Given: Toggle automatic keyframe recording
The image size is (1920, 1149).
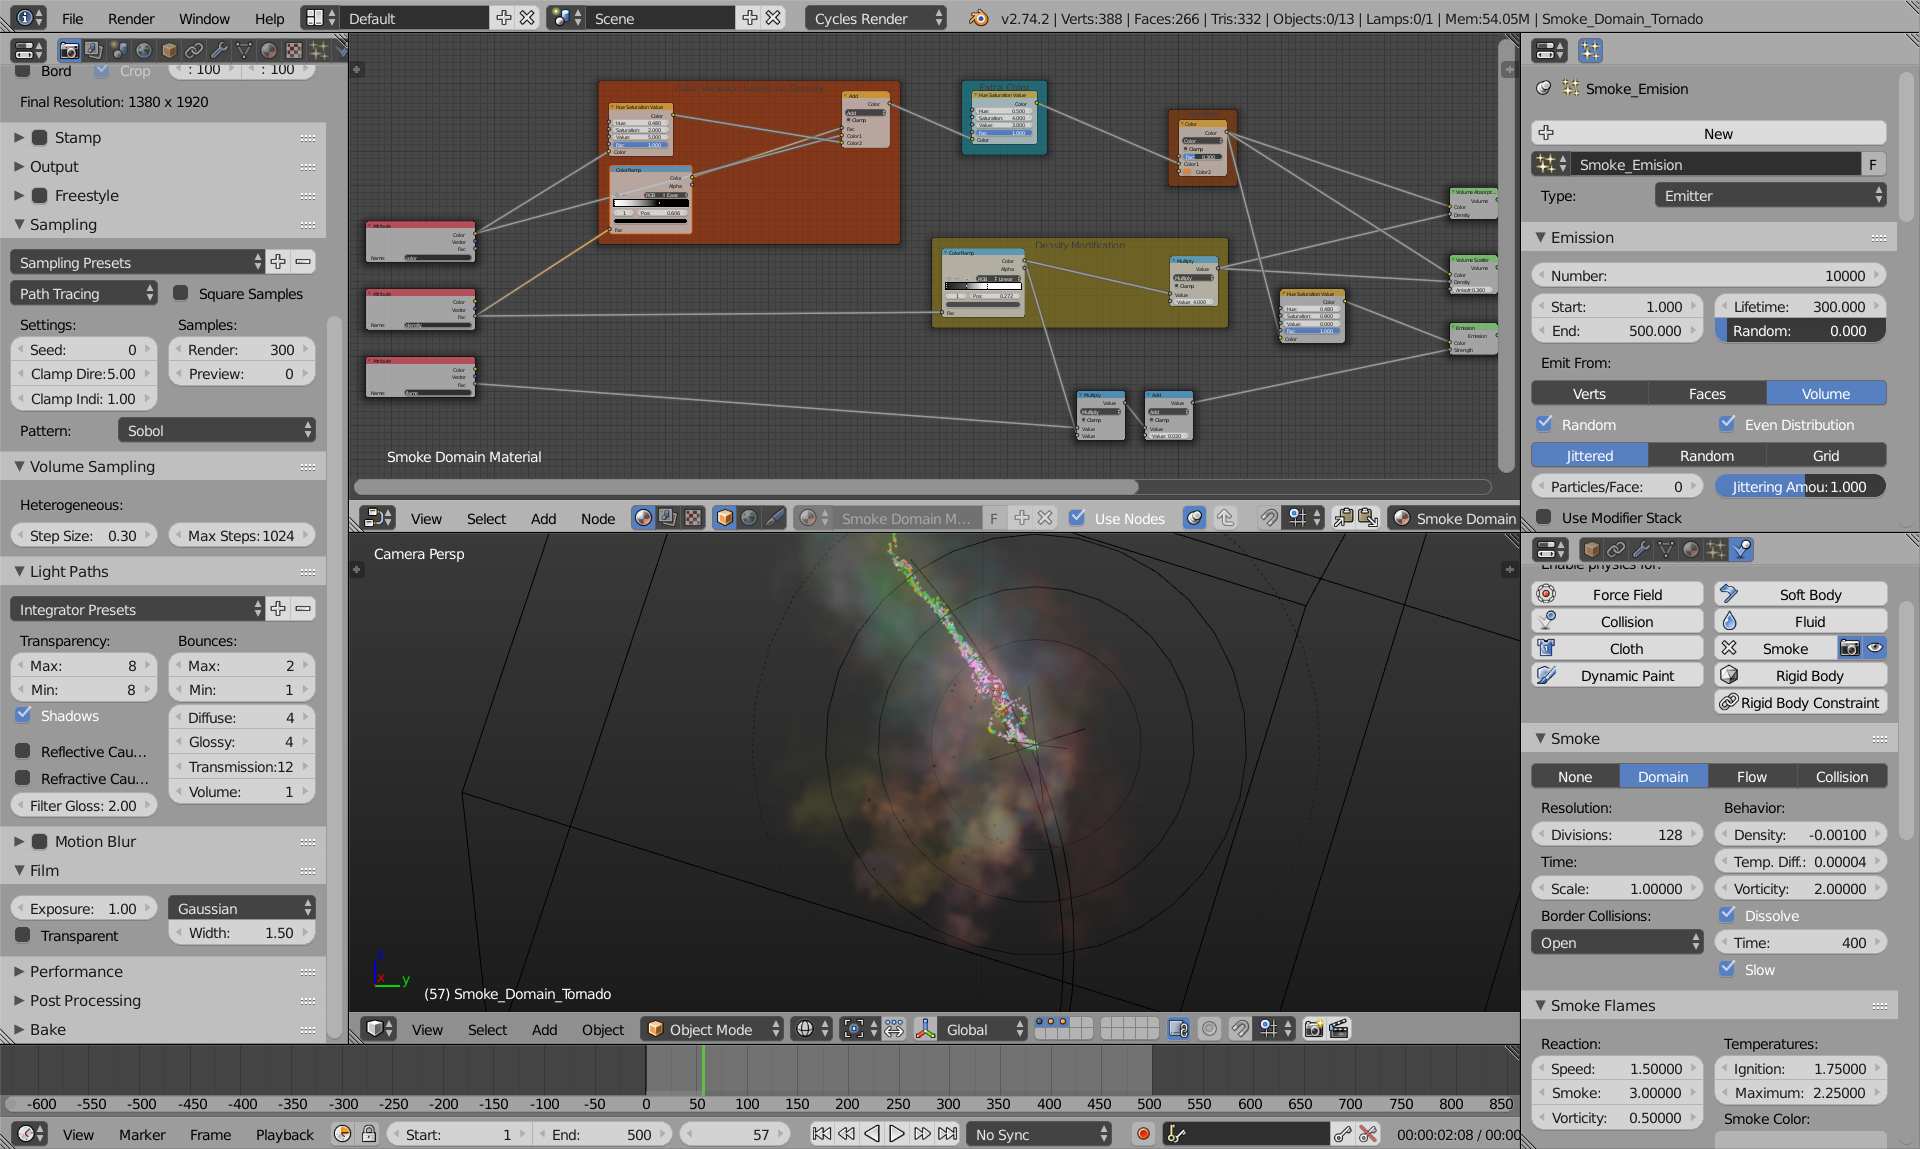Looking at the screenshot, I should coord(1143,1134).
